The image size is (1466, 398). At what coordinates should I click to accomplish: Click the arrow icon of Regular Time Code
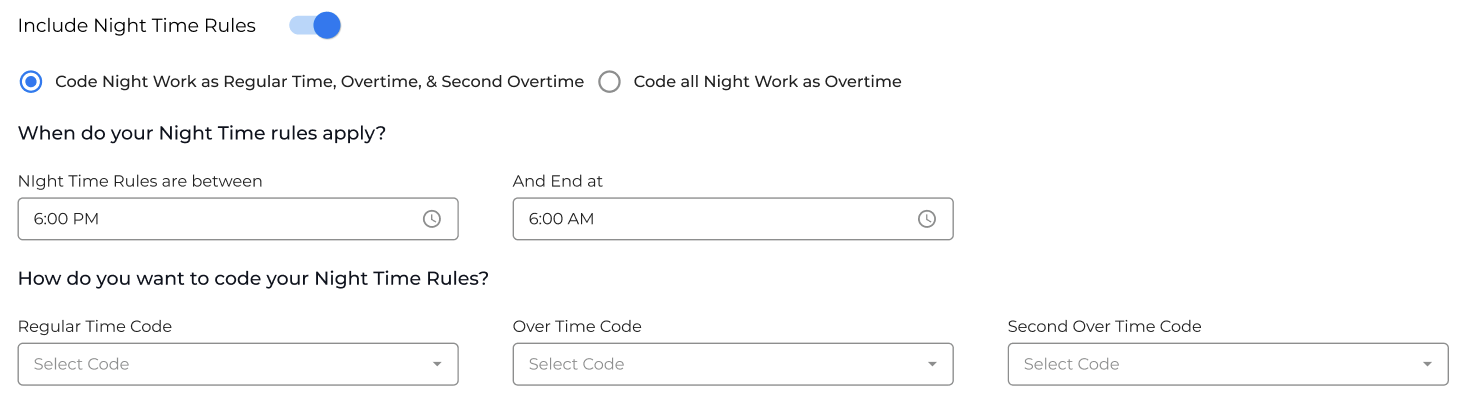(437, 364)
